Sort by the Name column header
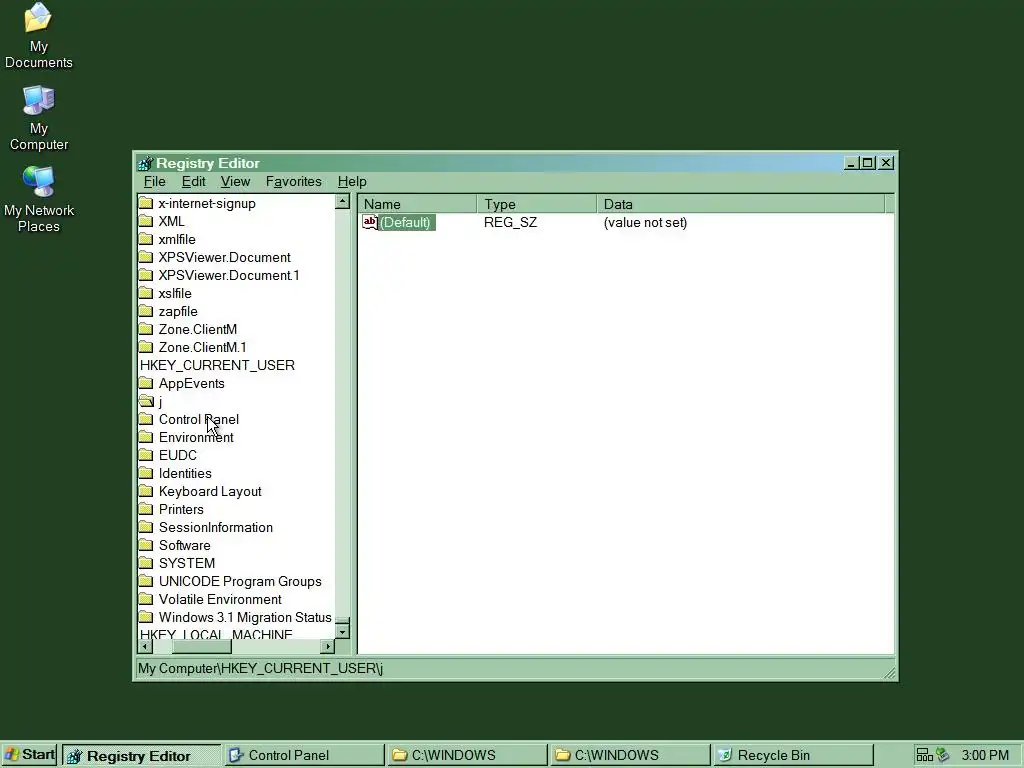Screen dimensions: 1024x768 (x=417, y=204)
